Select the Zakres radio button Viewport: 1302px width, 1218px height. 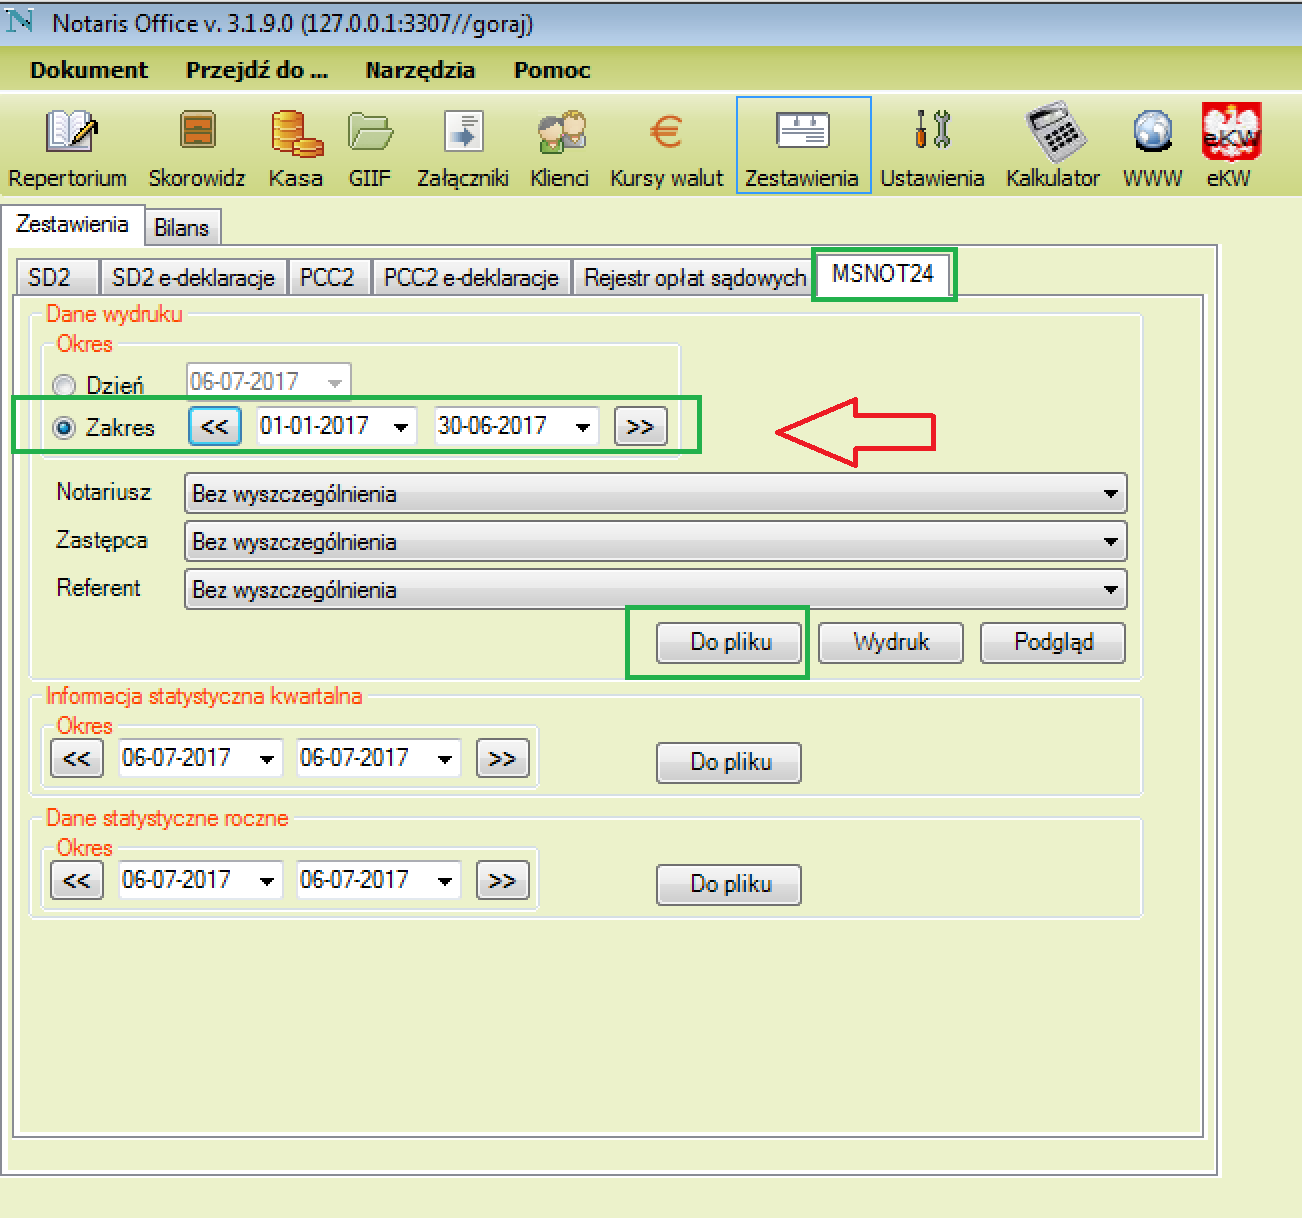point(64,428)
